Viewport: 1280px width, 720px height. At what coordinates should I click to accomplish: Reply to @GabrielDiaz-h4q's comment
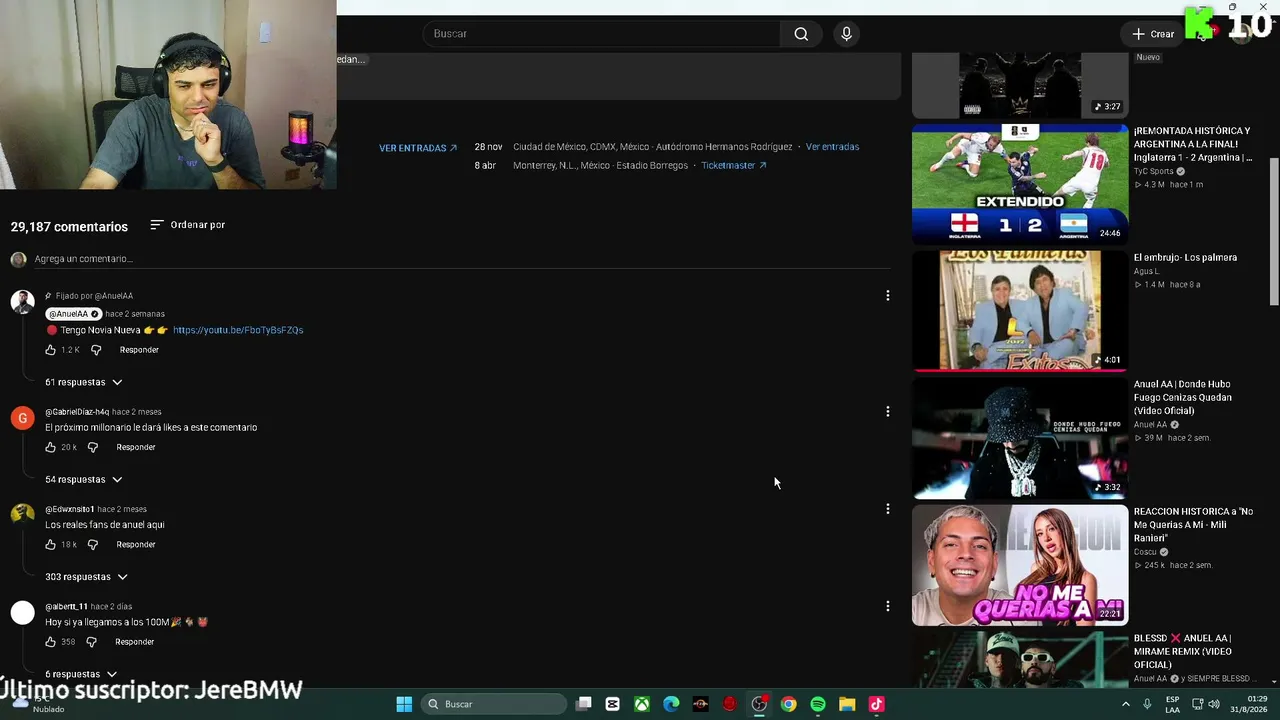point(136,447)
